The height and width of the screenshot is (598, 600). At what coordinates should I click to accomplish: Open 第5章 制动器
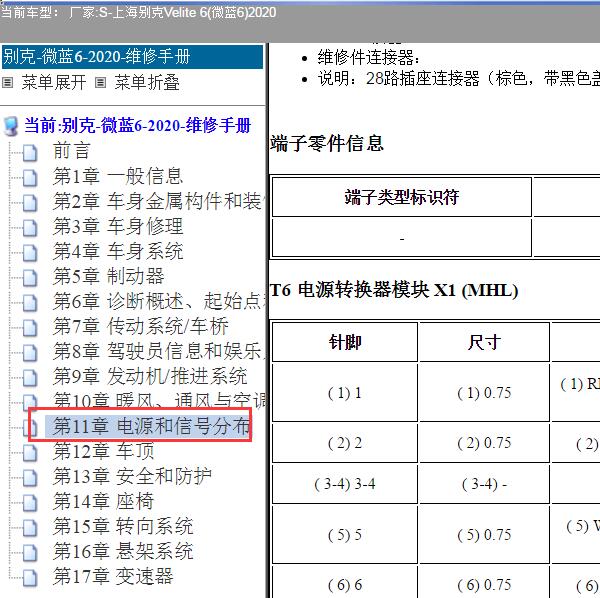pyautogui.click(x=109, y=276)
